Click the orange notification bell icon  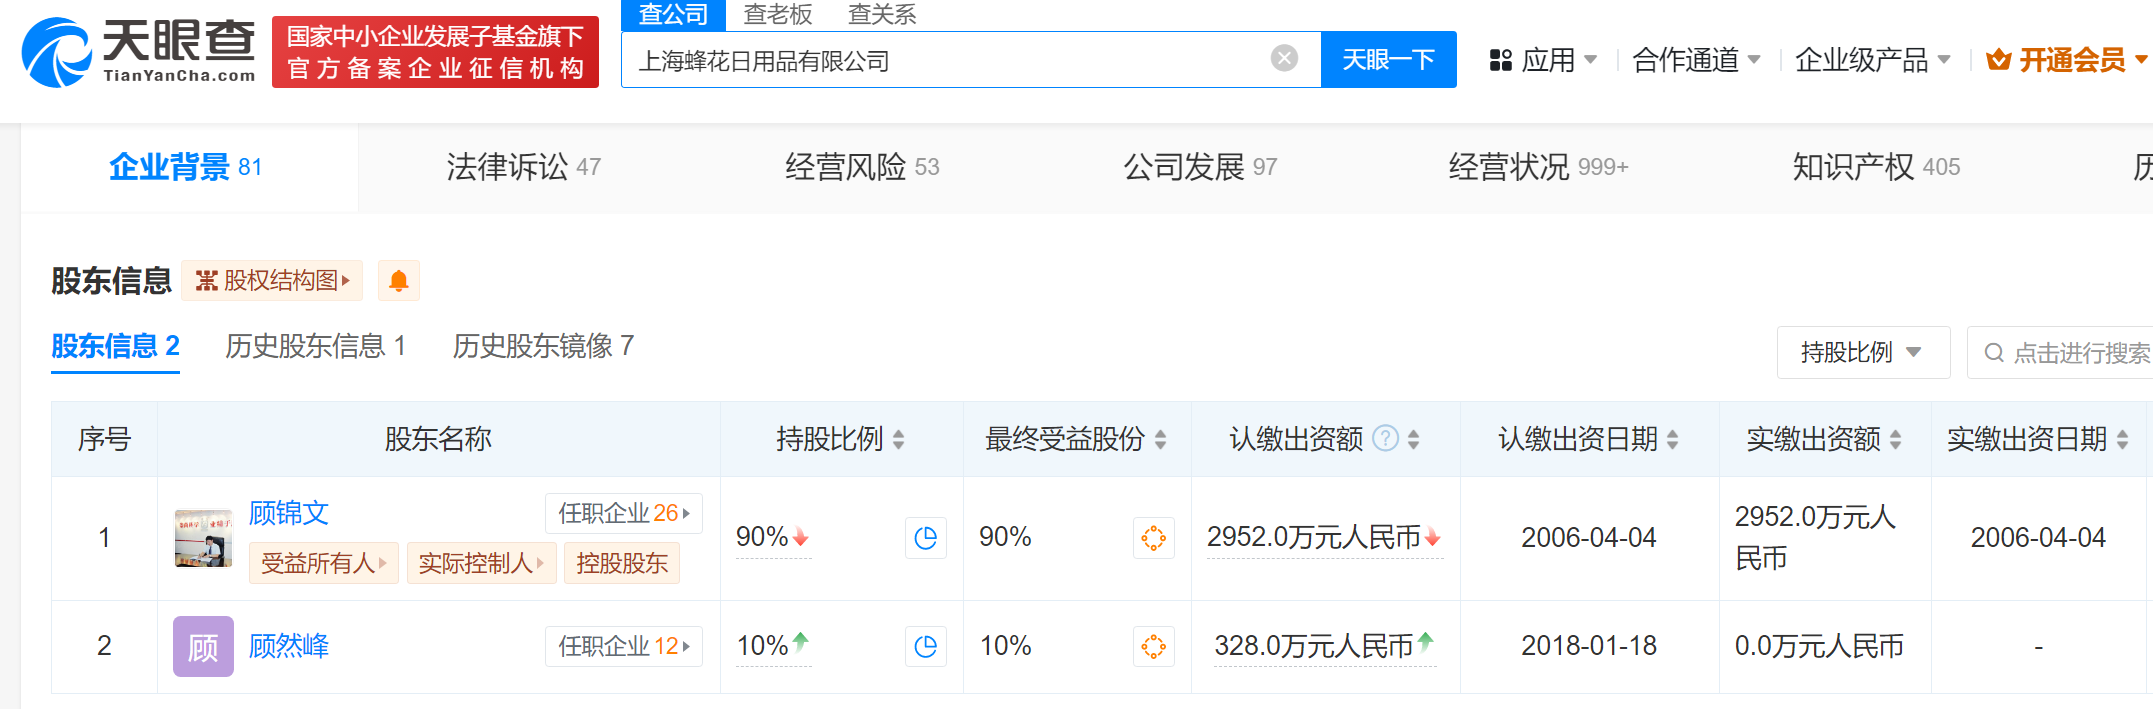coord(398,281)
